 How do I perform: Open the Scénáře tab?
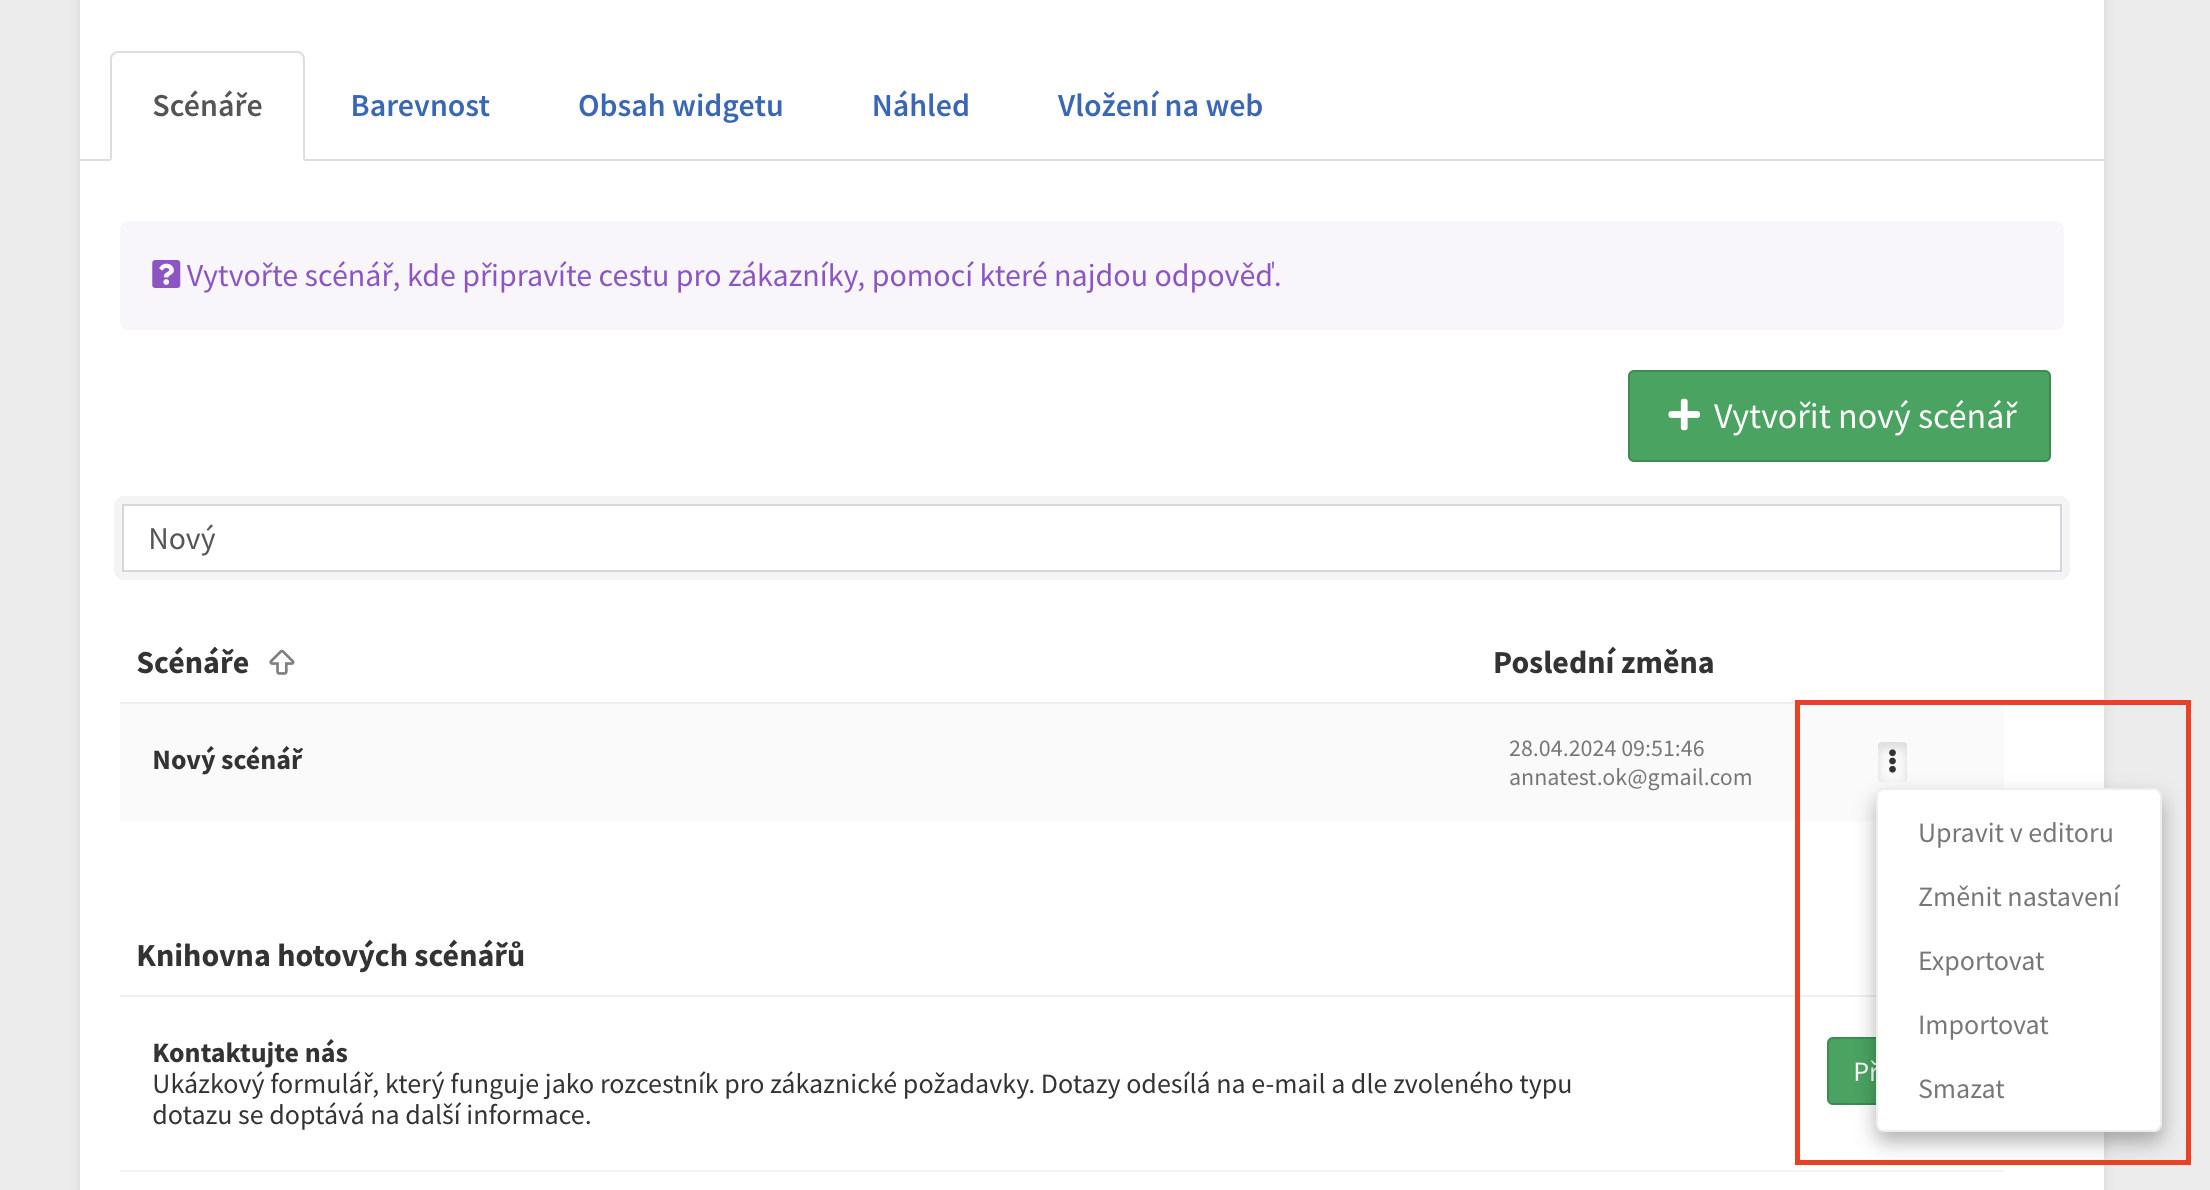(207, 106)
